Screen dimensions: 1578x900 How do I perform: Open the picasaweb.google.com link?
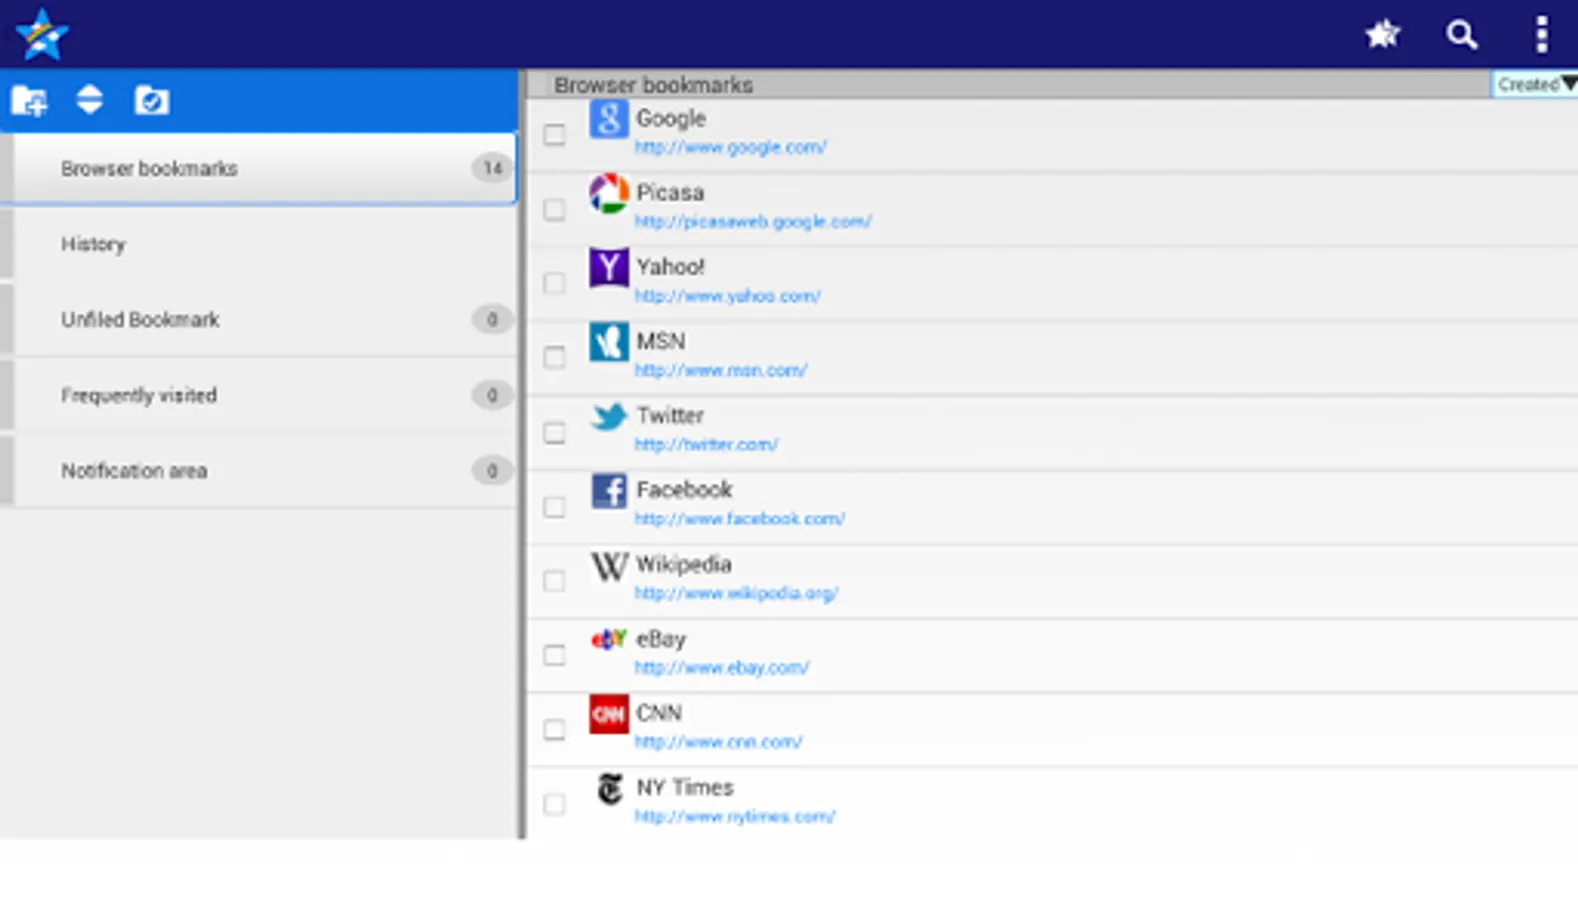tap(753, 221)
